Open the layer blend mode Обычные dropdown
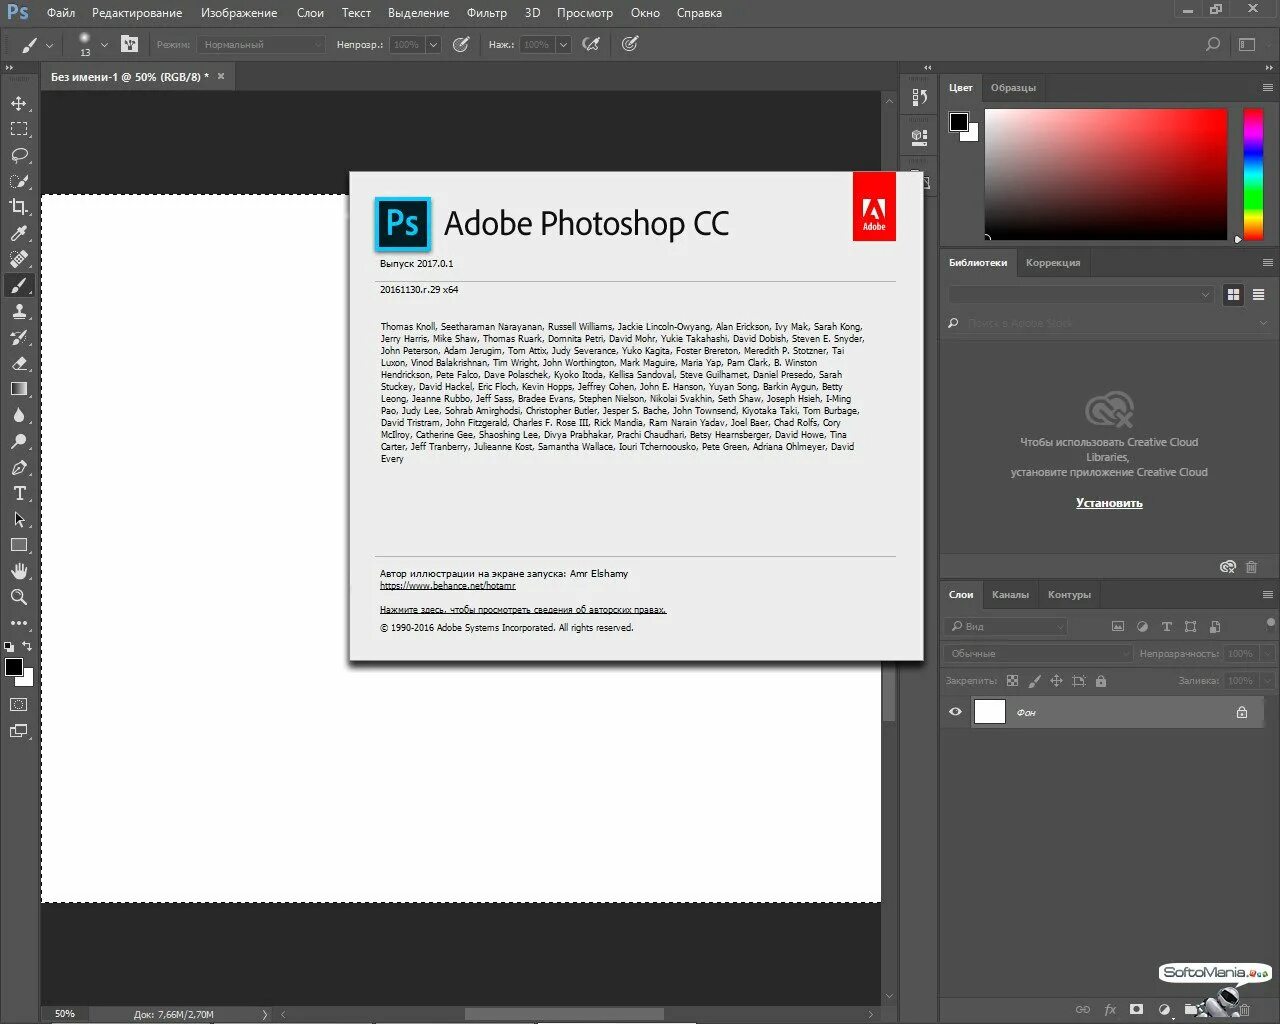 (x=1037, y=653)
